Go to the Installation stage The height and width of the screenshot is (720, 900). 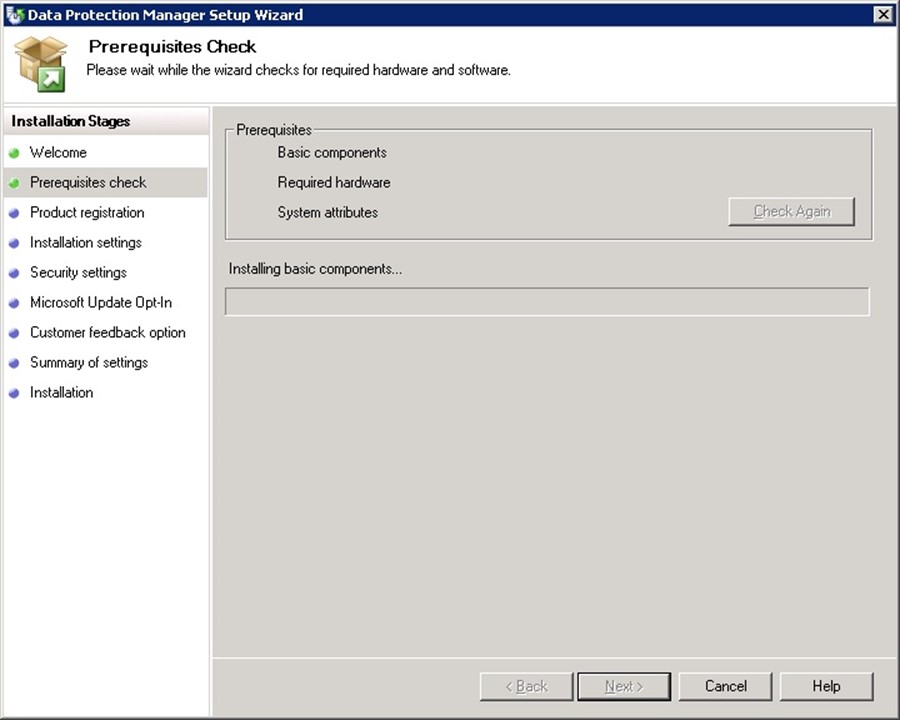(61, 393)
